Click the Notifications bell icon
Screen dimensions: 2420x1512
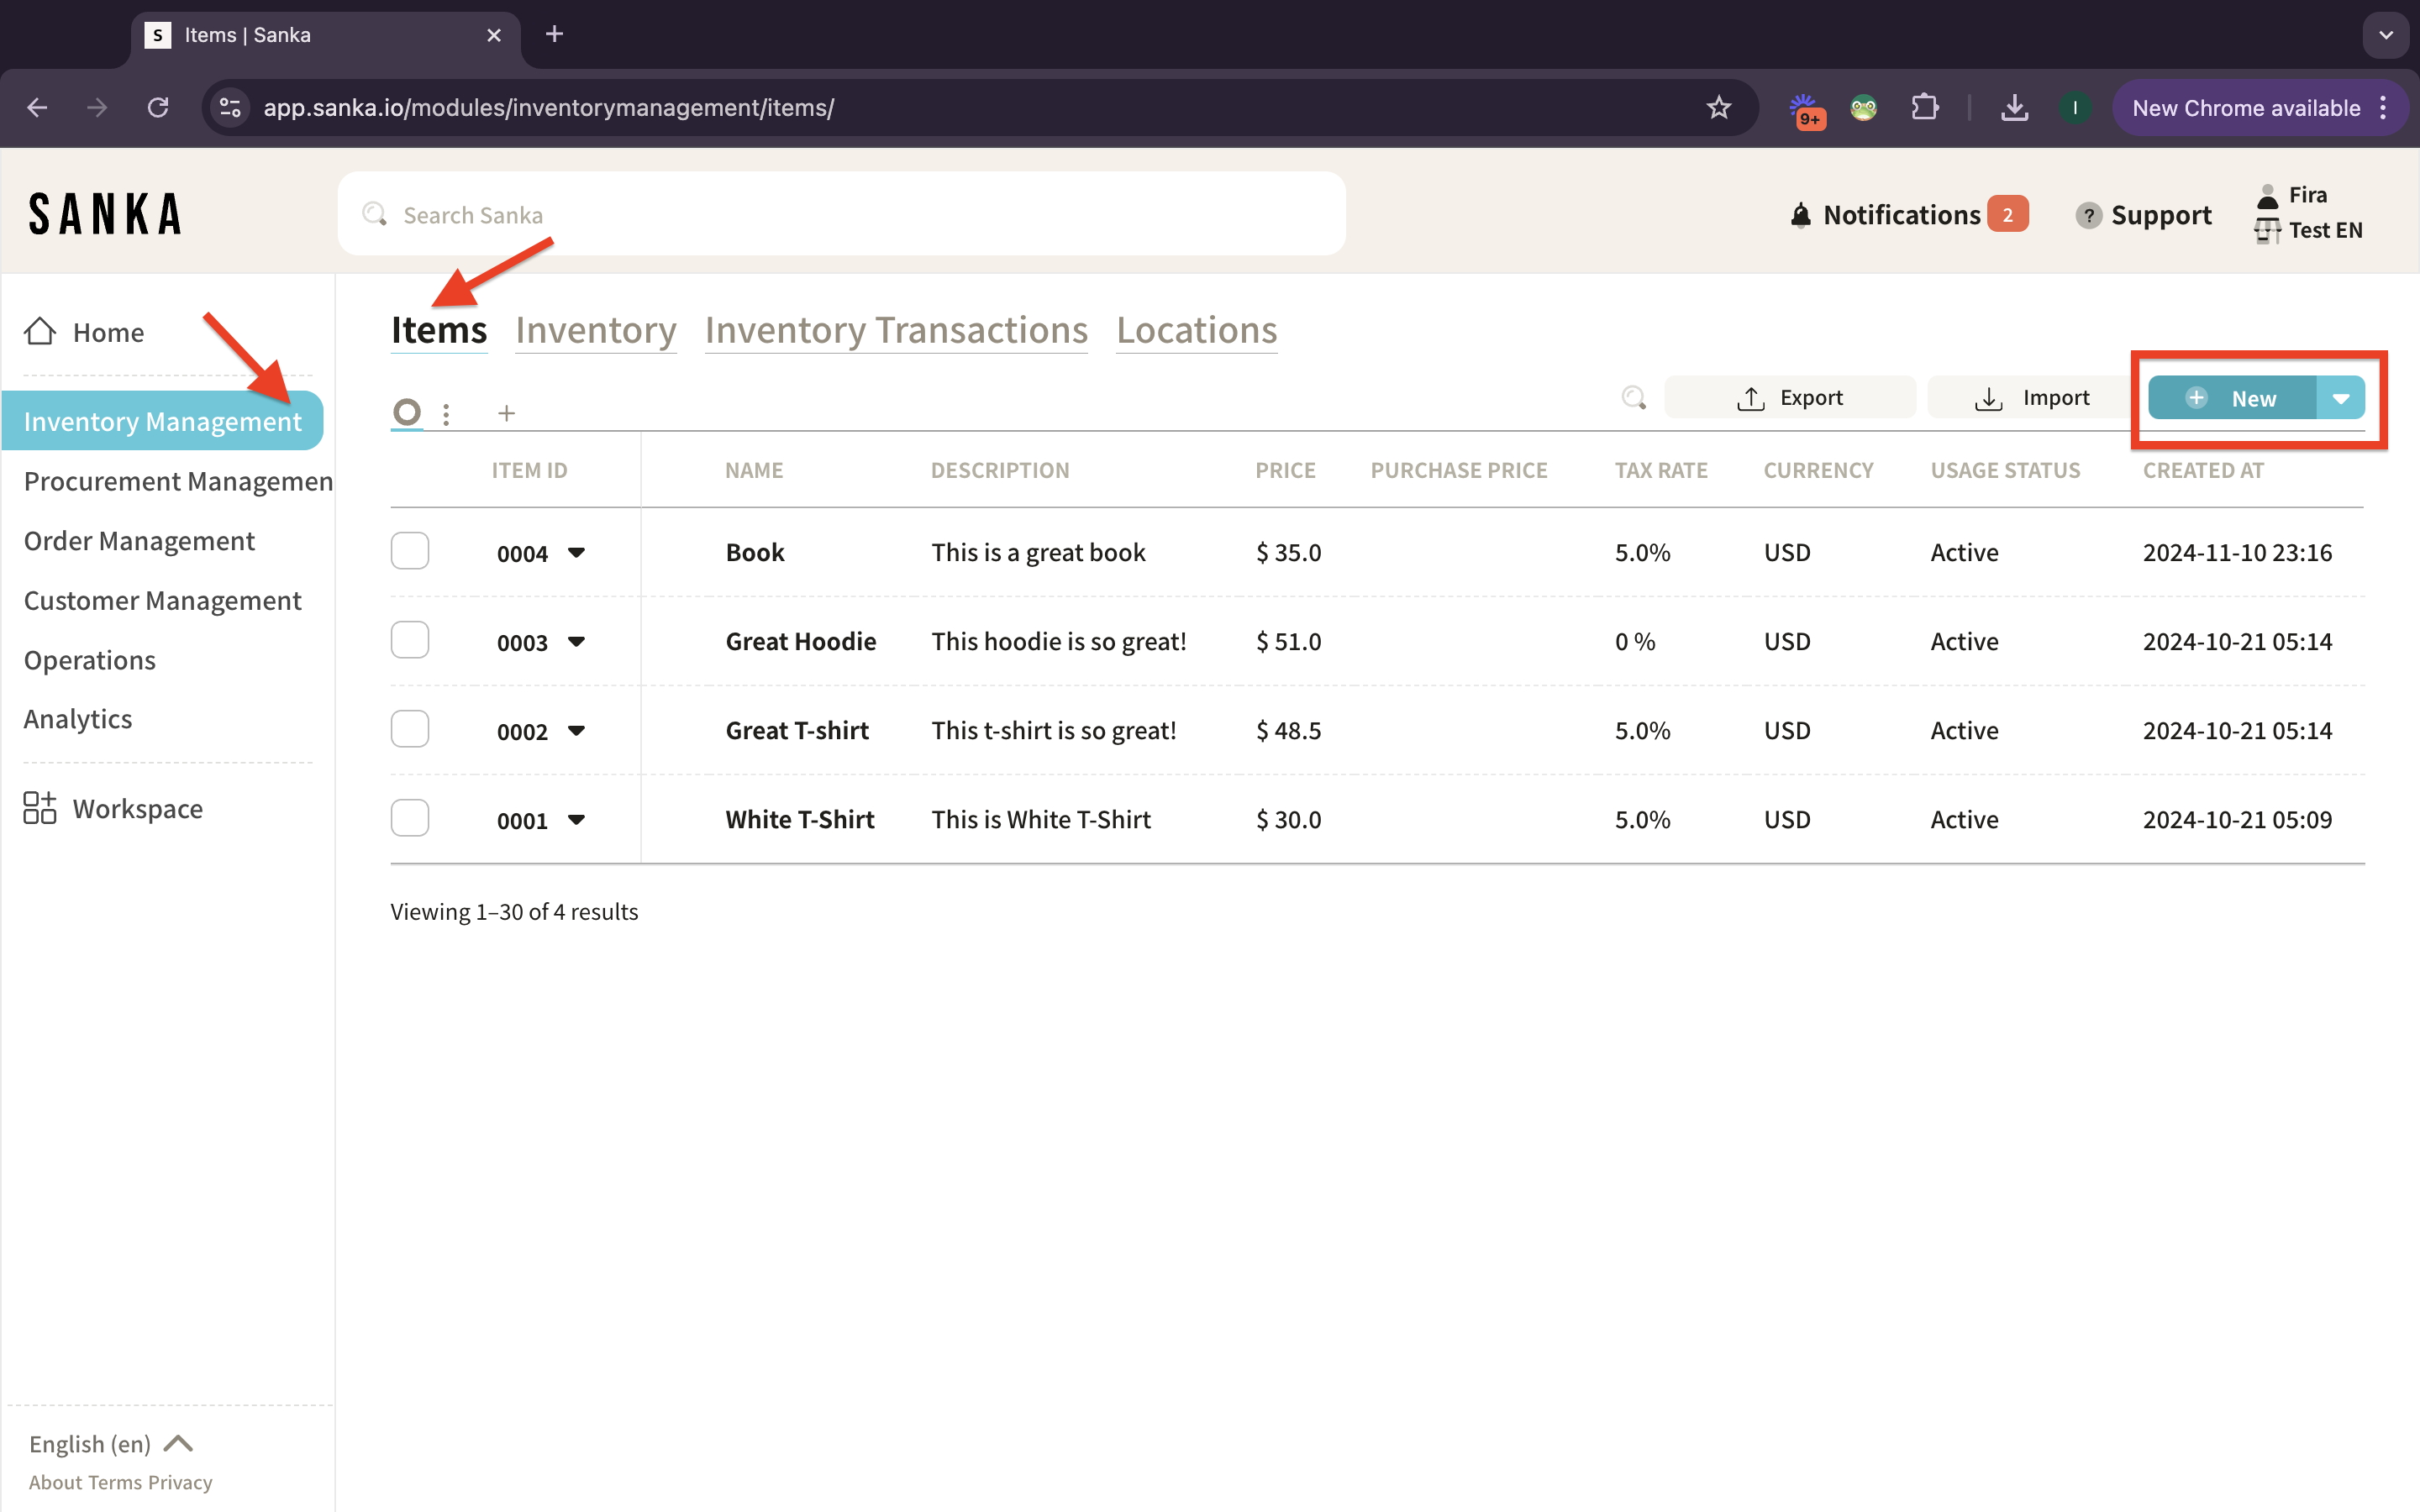[1800, 215]
